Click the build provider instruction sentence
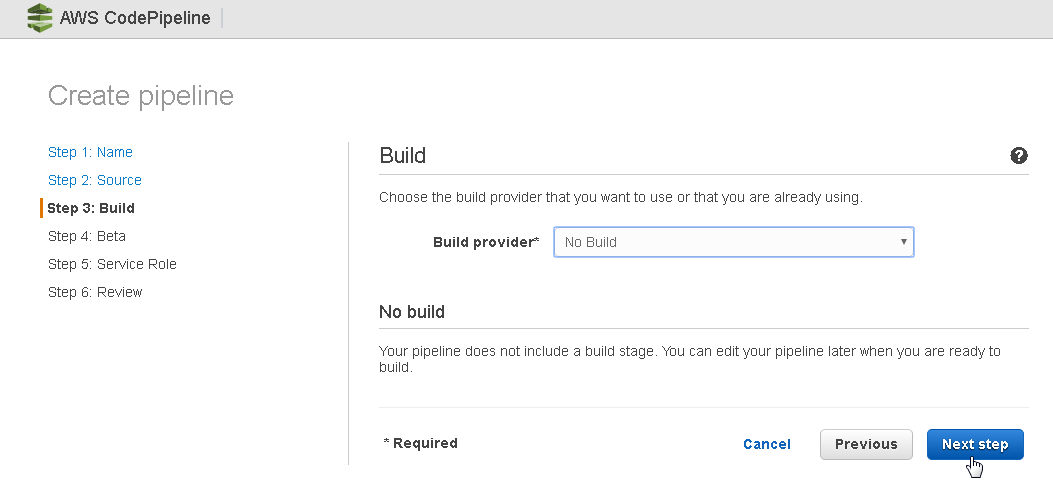The image size is (1053, 487). 621,197
